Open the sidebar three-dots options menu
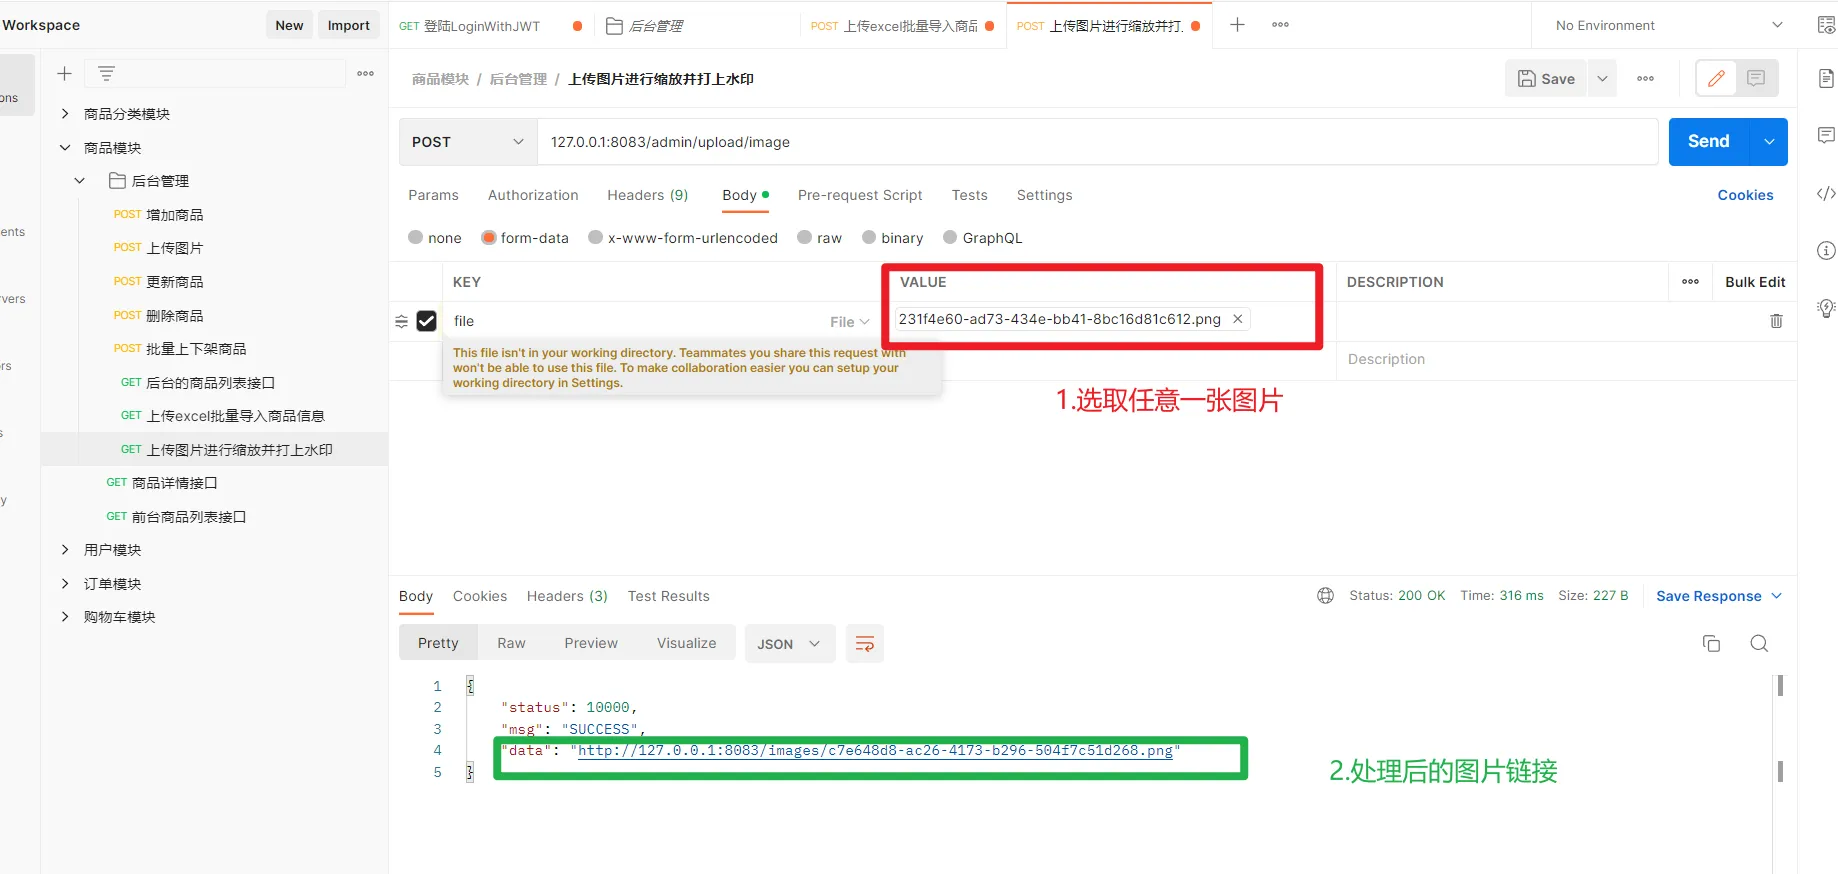The width and height of the screenshot is (1838, 874). point(366,73)
